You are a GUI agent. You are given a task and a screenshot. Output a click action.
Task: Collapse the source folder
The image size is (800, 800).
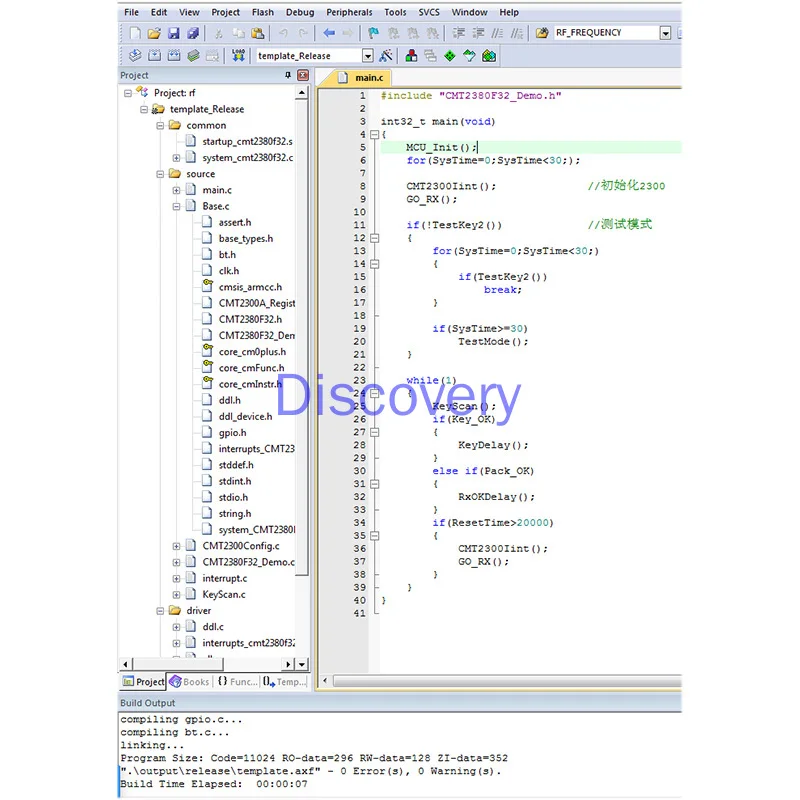pyautogui.click(x=160, y=174)
